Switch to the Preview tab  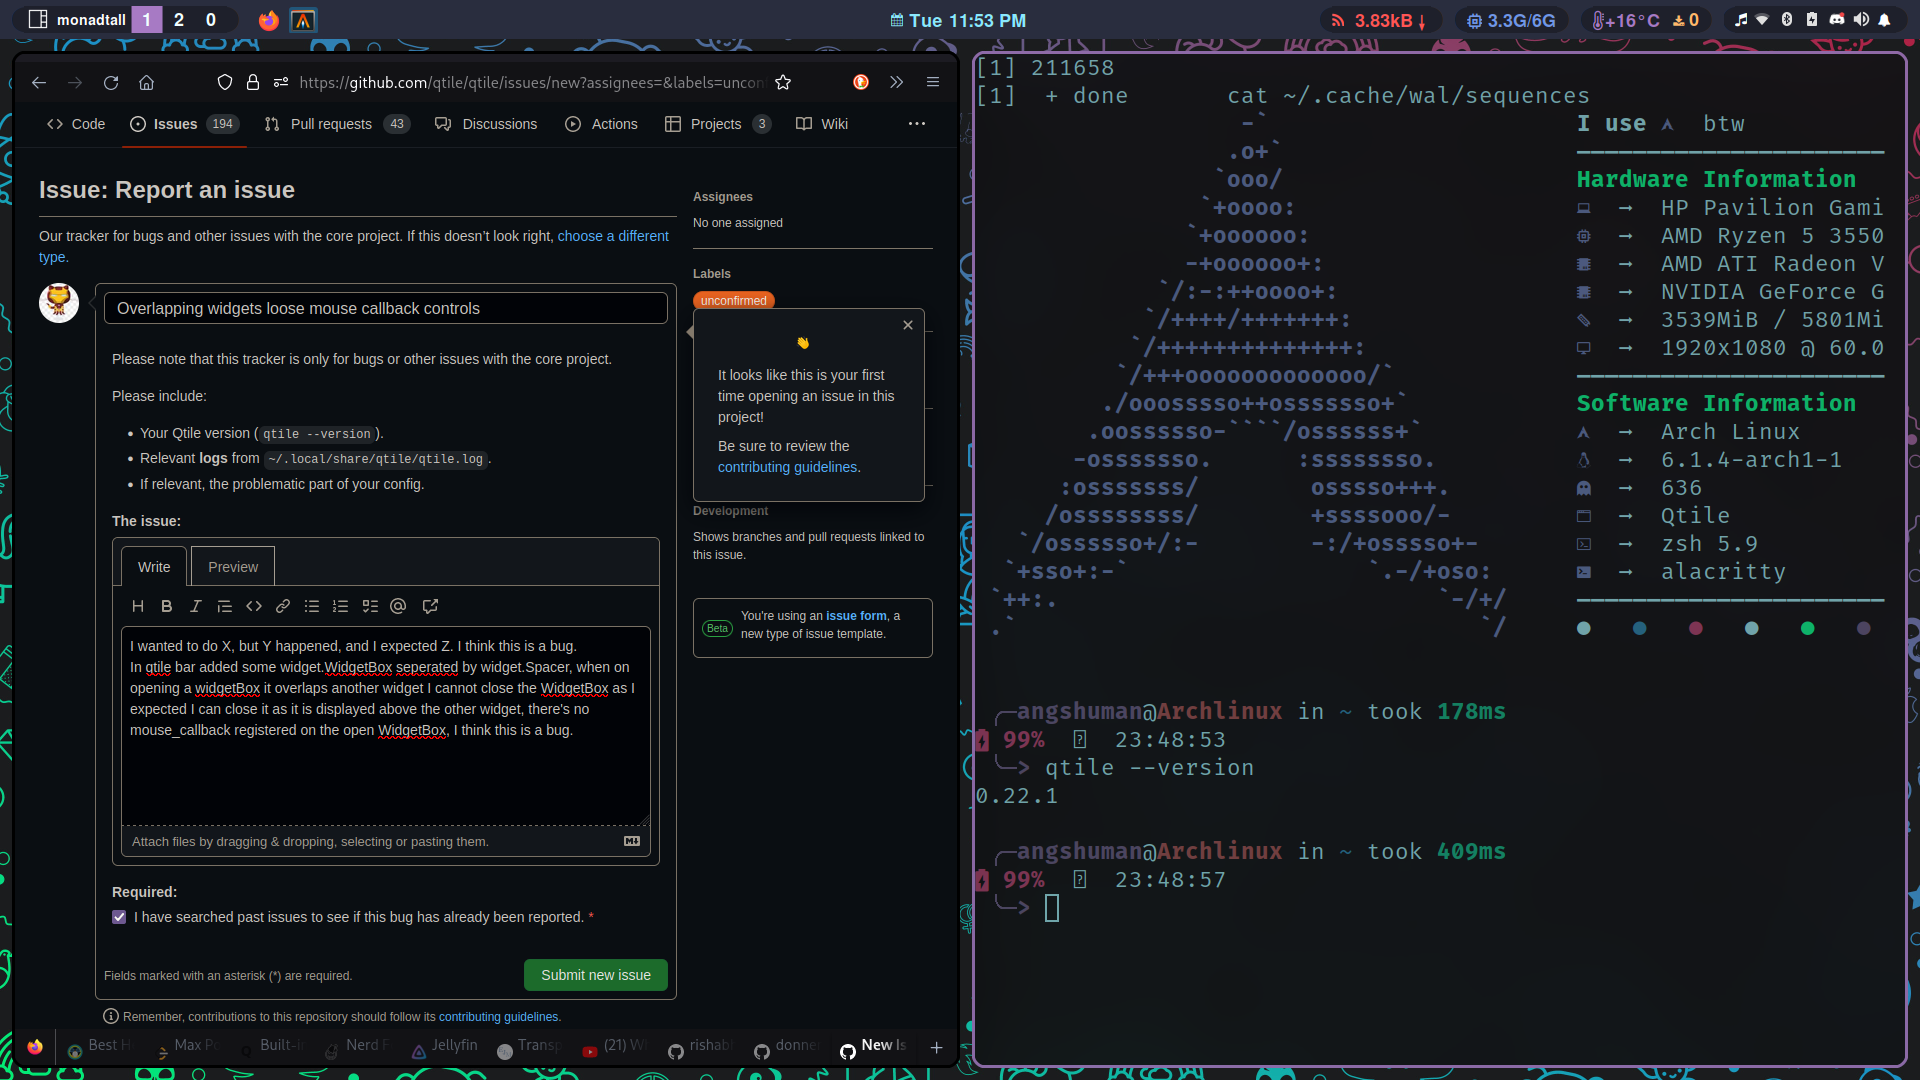pos(232,566)
